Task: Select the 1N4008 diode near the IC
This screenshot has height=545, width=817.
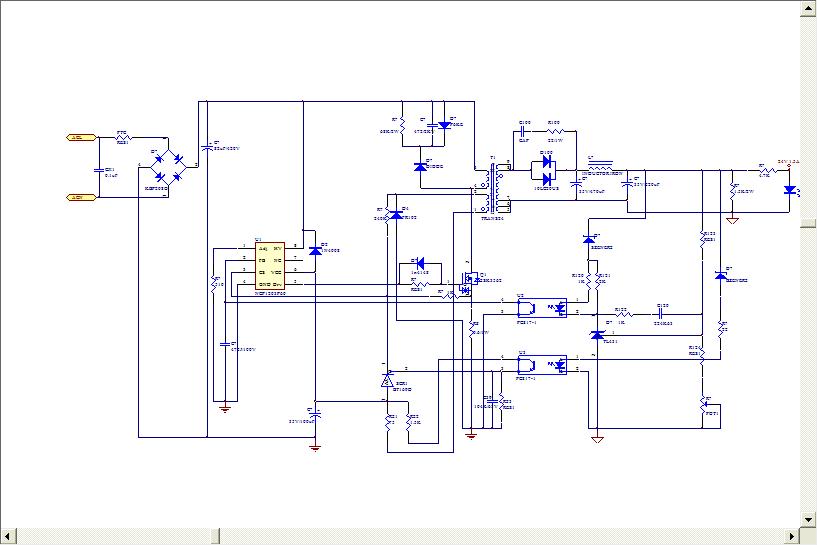Action: 316,248
